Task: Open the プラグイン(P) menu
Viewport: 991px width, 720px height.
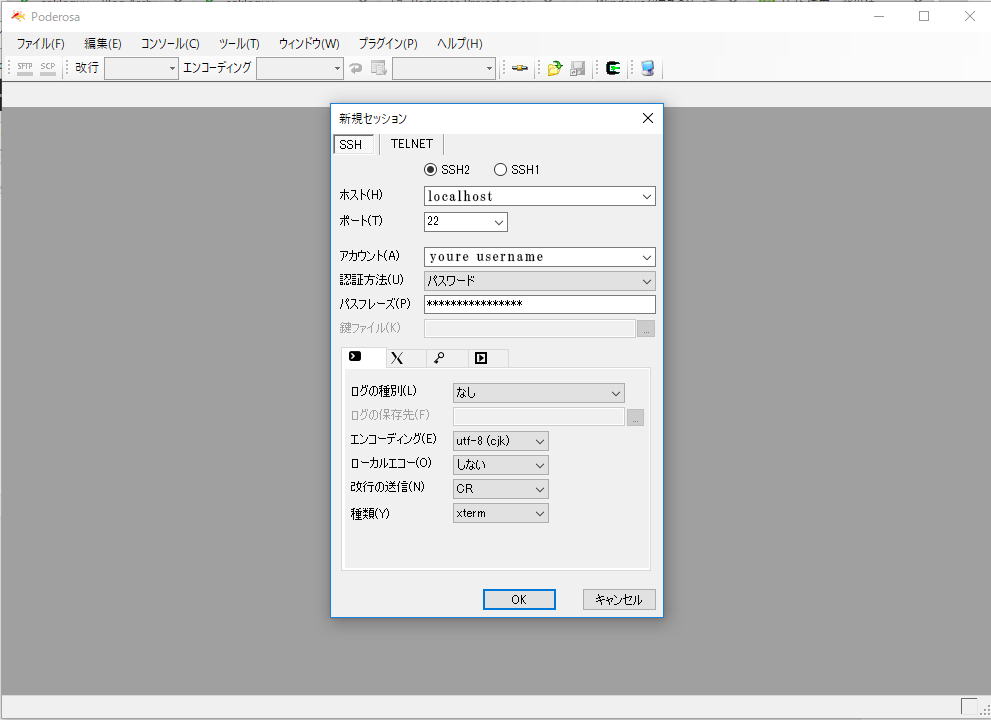Action: [x=388, y=44]
